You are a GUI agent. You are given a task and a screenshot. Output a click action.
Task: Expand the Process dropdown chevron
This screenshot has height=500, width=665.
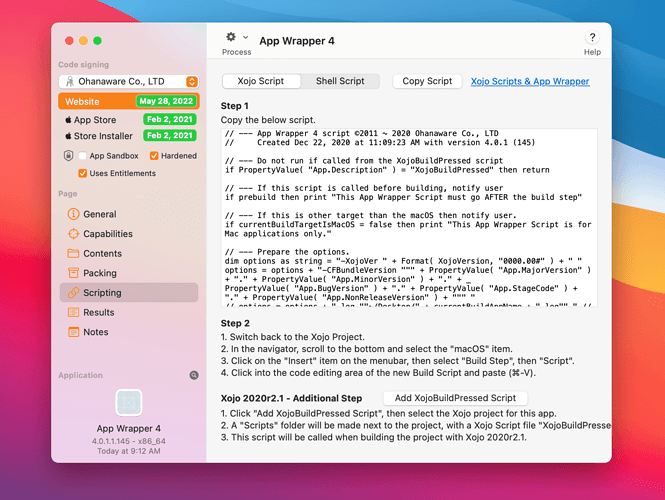[x=246, y=37]
